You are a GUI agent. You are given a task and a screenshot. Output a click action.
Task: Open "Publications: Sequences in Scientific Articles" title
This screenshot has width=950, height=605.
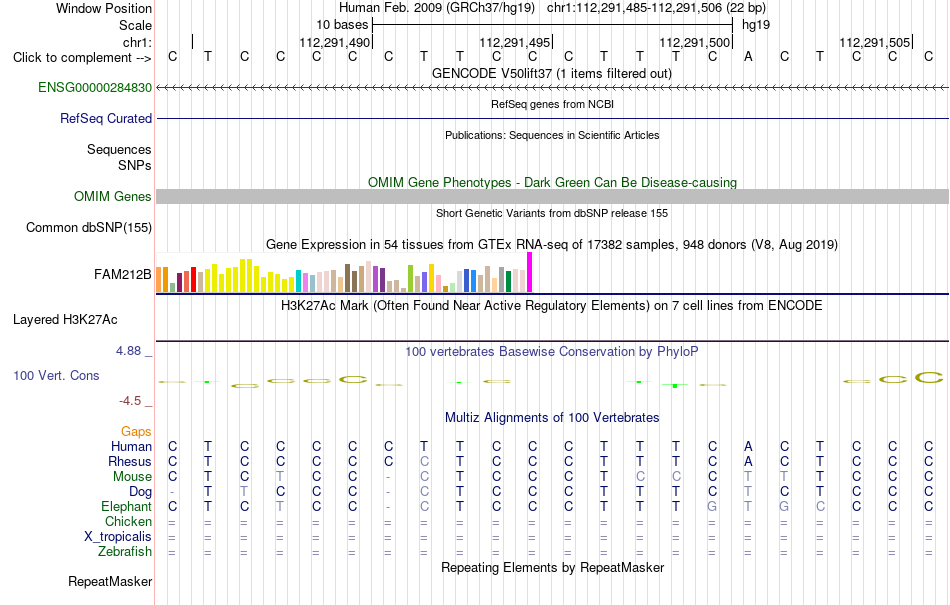(x=552, y=135)
